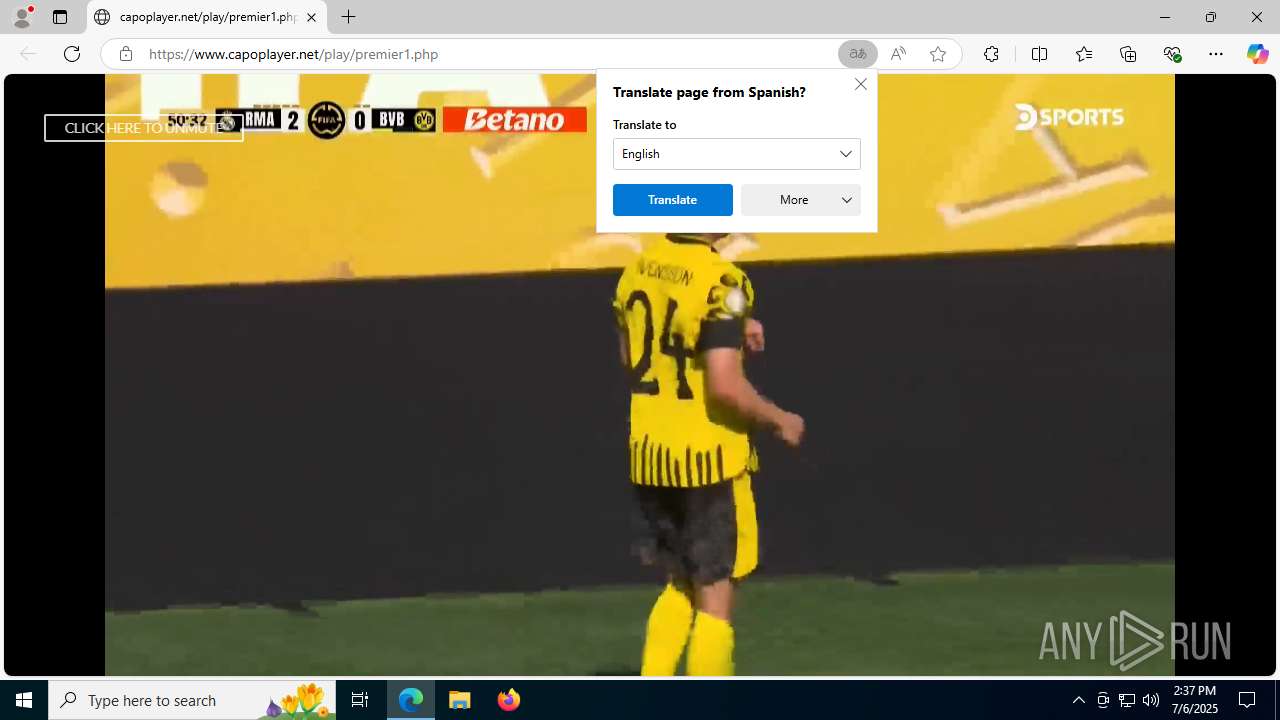Open File Explorer from taskbar
The width and height of the screenshot is (1280, 720).
click(460, 700)
